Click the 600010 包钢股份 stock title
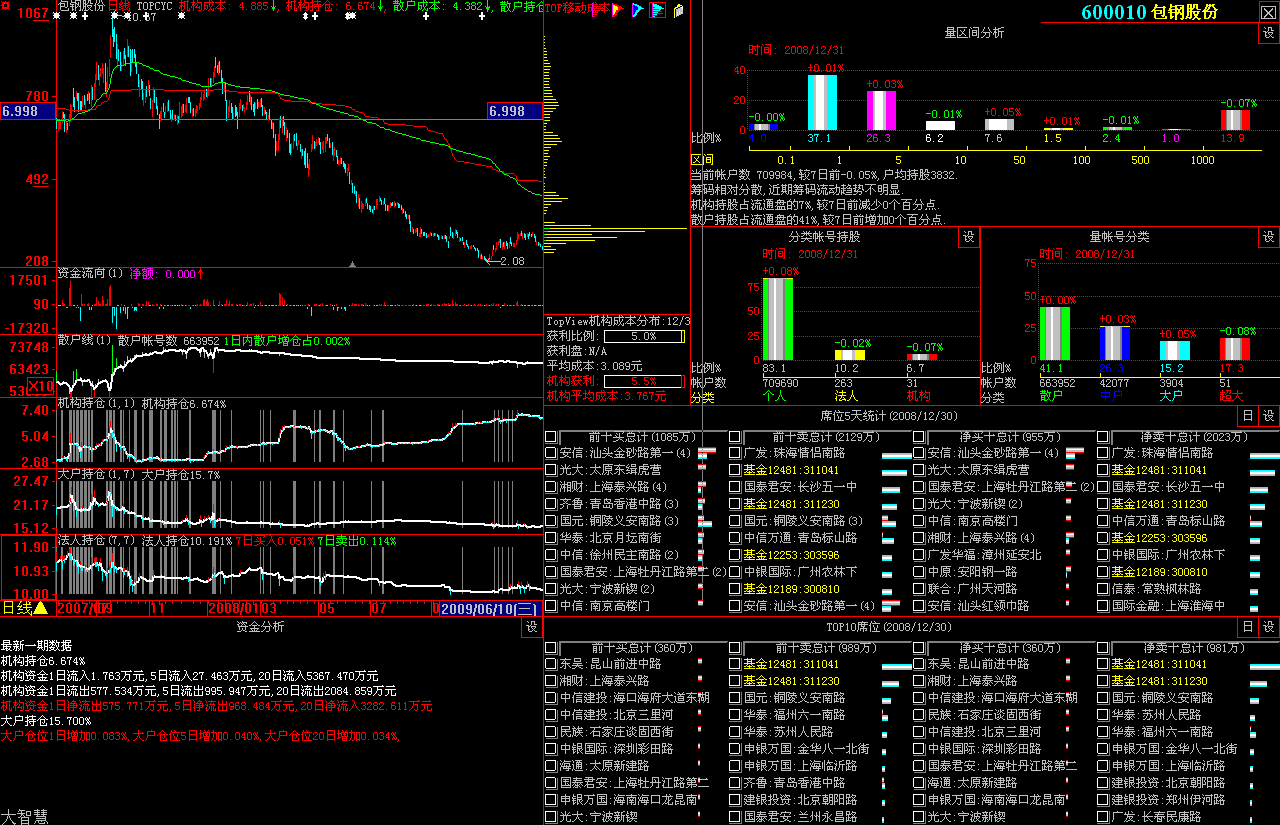The image size is (1280, 825). pyautogui.click(x=1149, y=12)
